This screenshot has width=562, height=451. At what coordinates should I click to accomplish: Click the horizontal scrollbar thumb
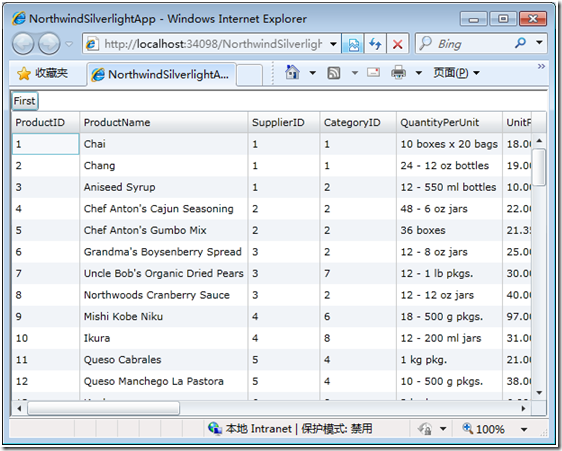coord(104,408)
